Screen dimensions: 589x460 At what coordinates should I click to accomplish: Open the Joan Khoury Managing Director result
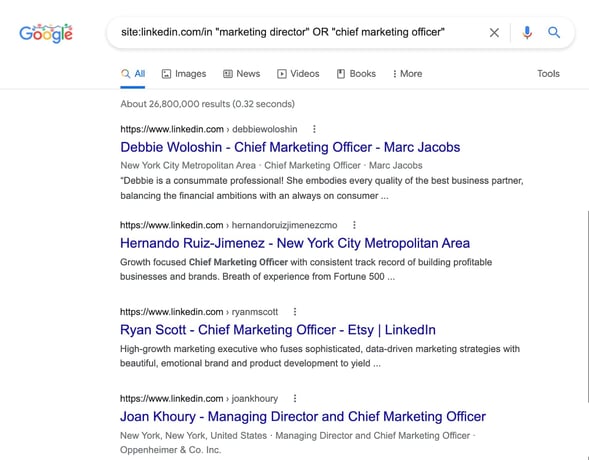click(x=303, y=416)
